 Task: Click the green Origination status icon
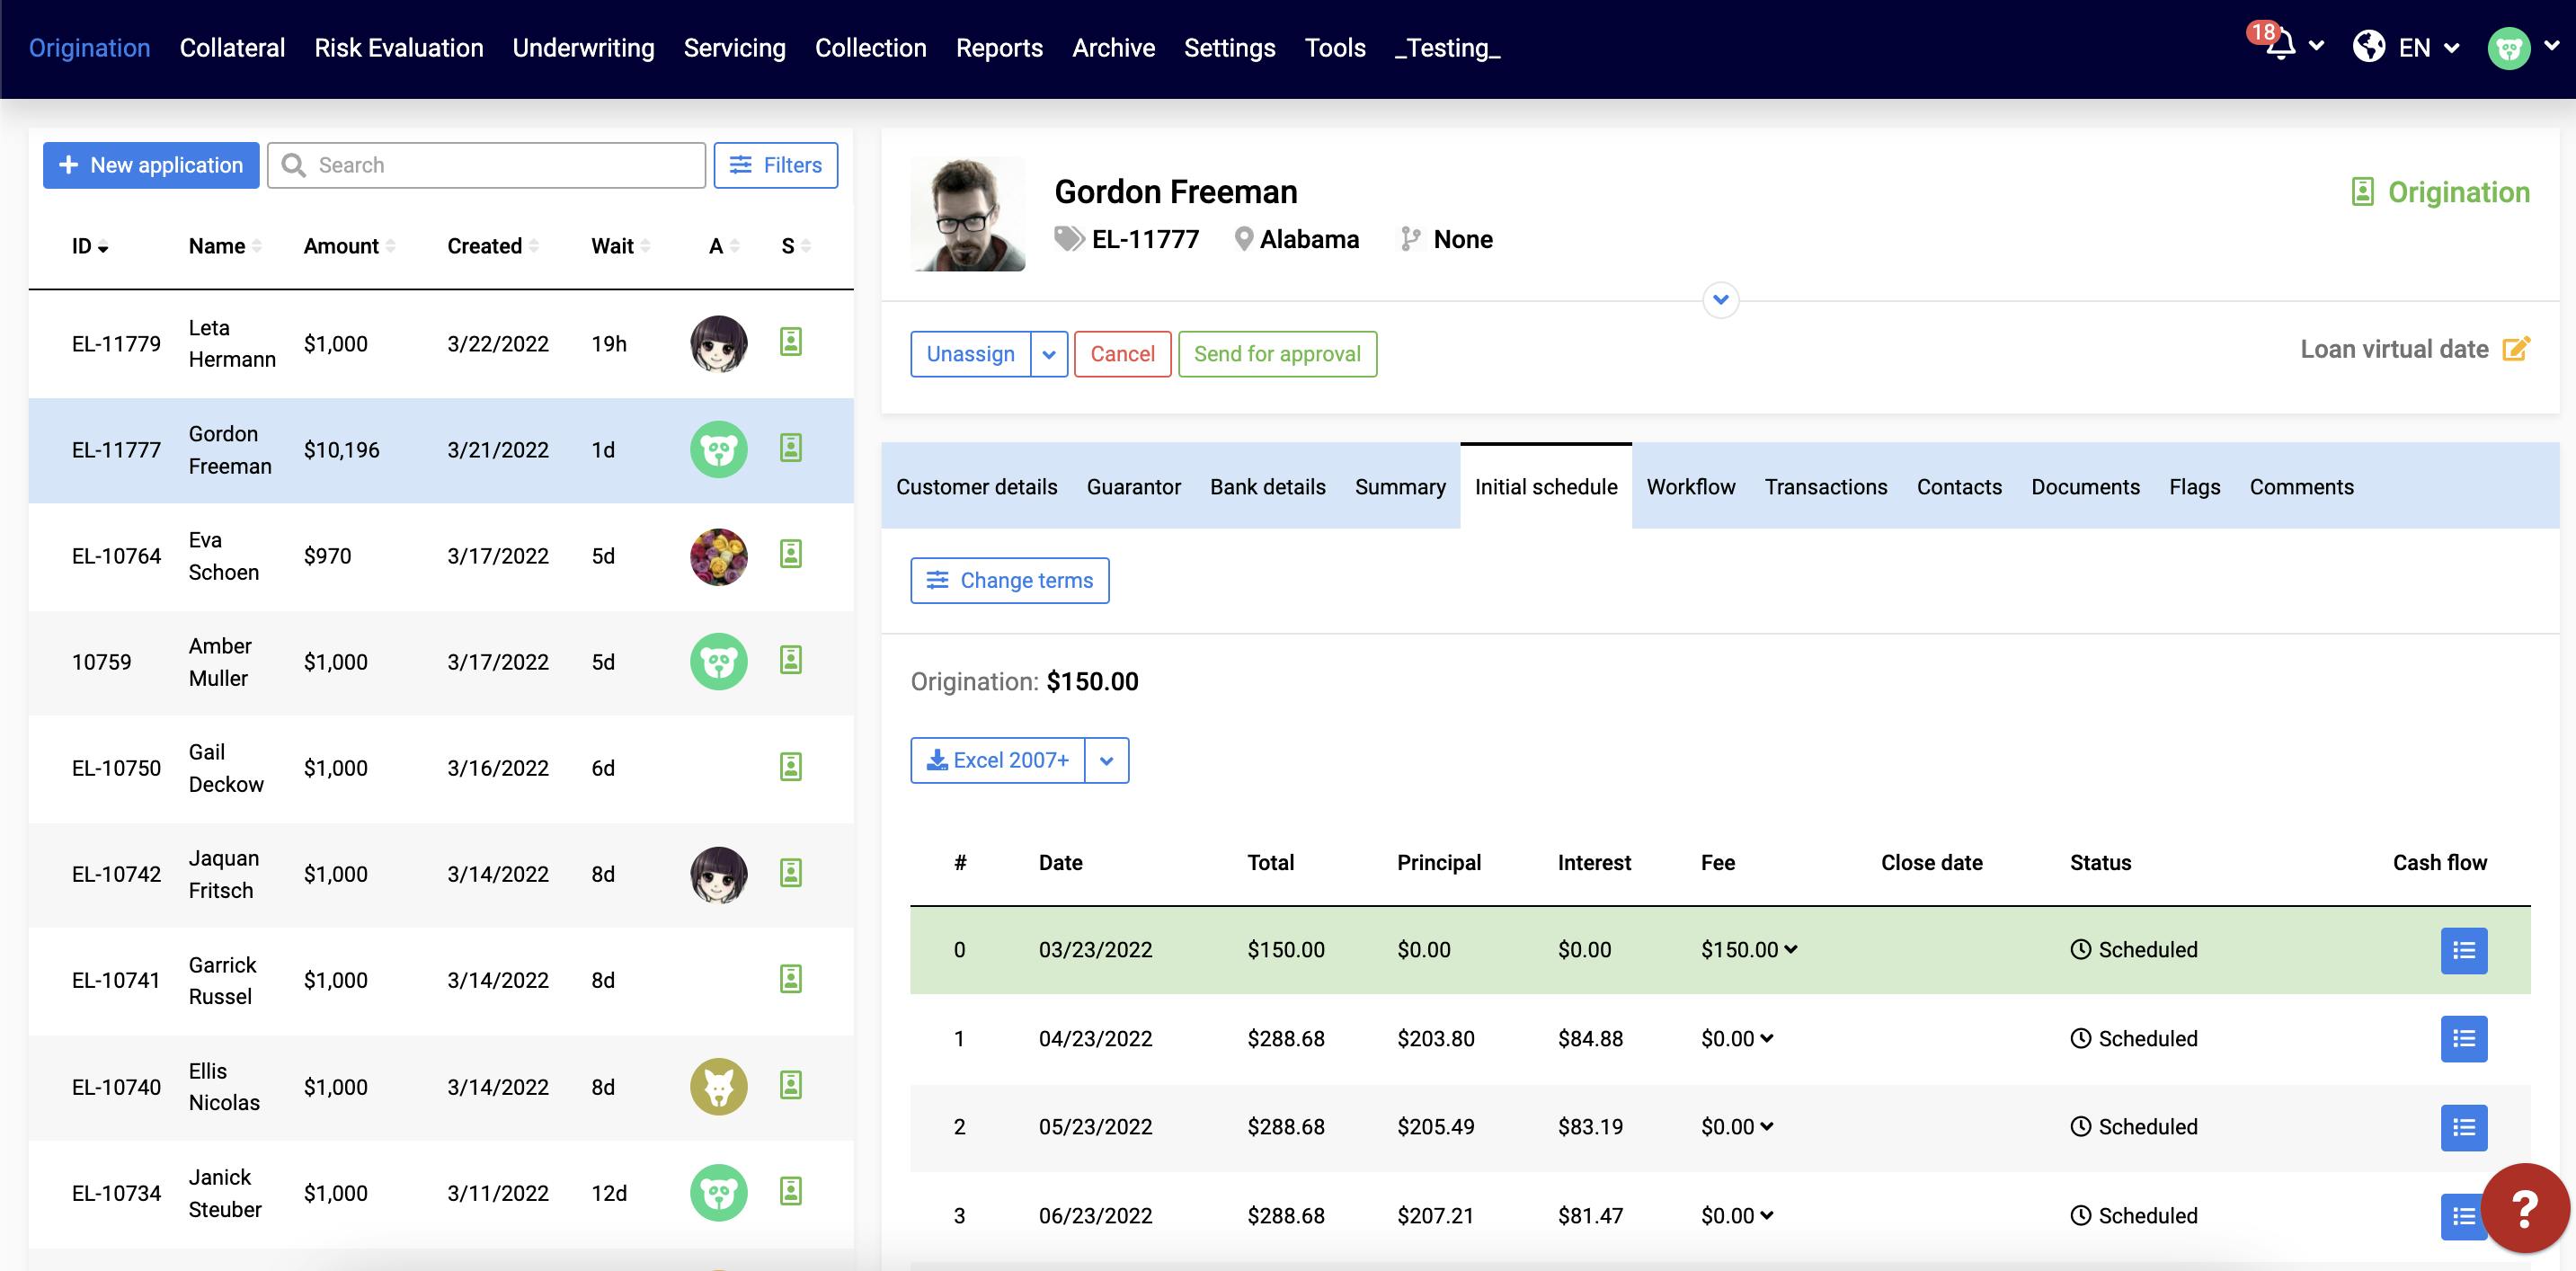point(2363,192)
